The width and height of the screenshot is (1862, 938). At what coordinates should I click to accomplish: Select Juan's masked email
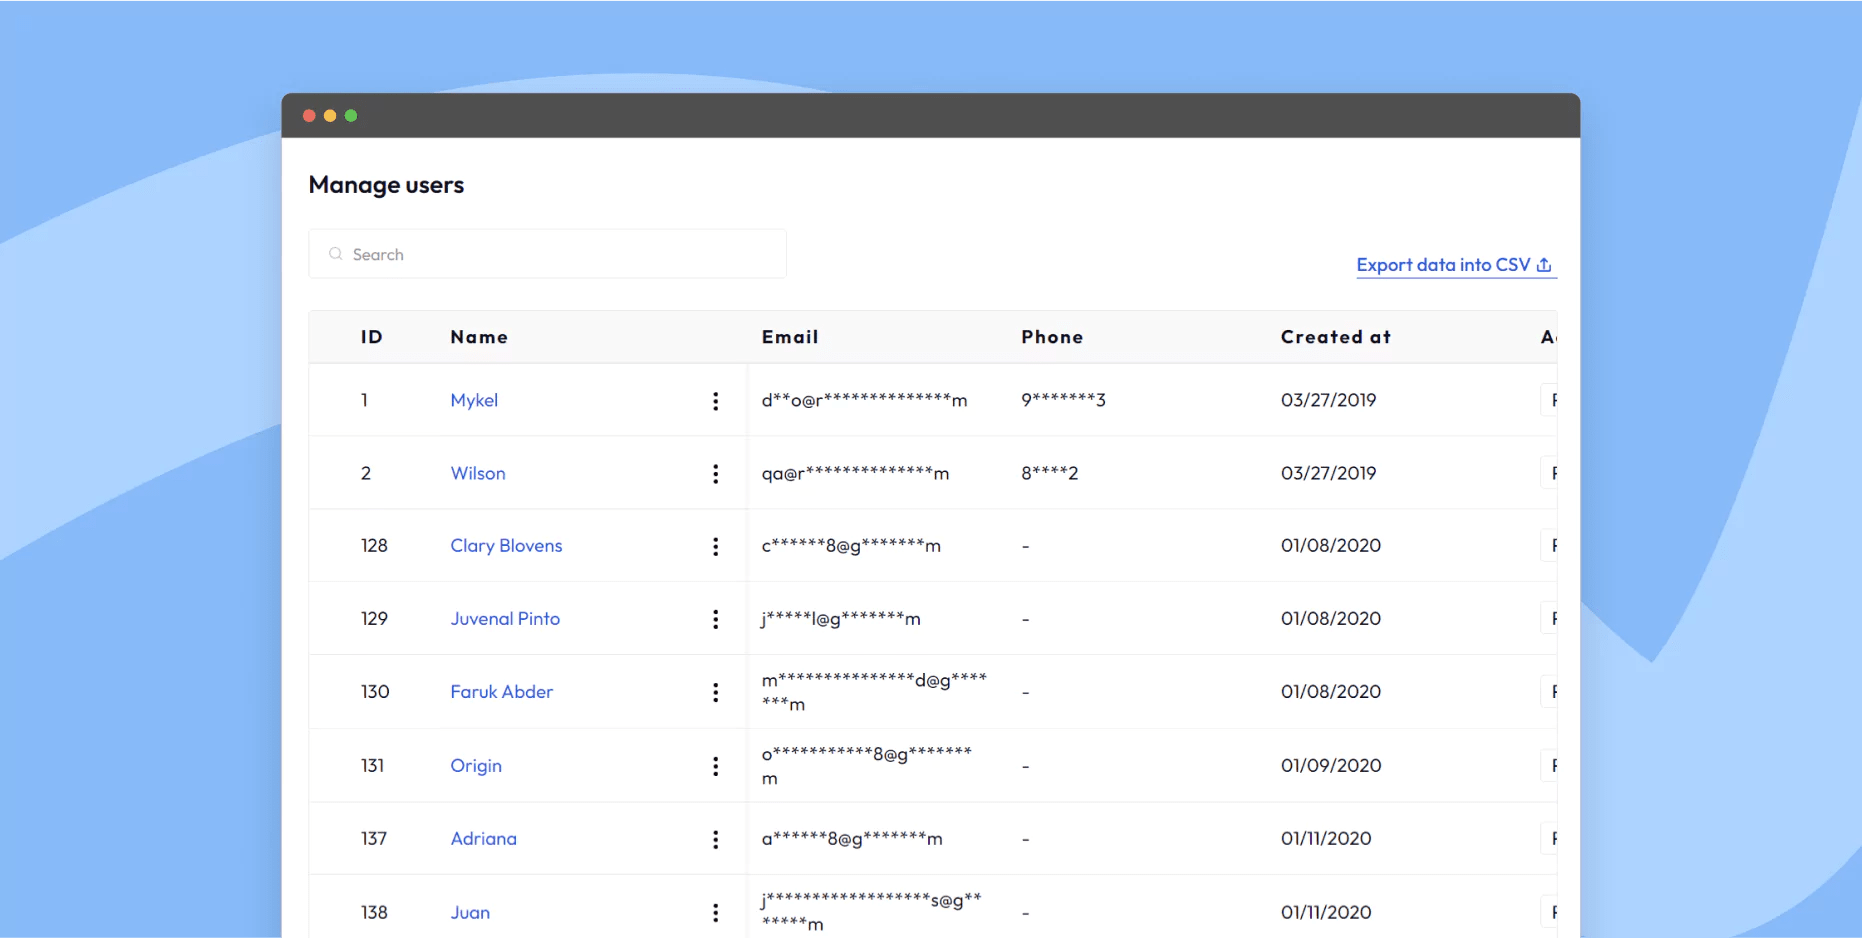pos(871,912)
